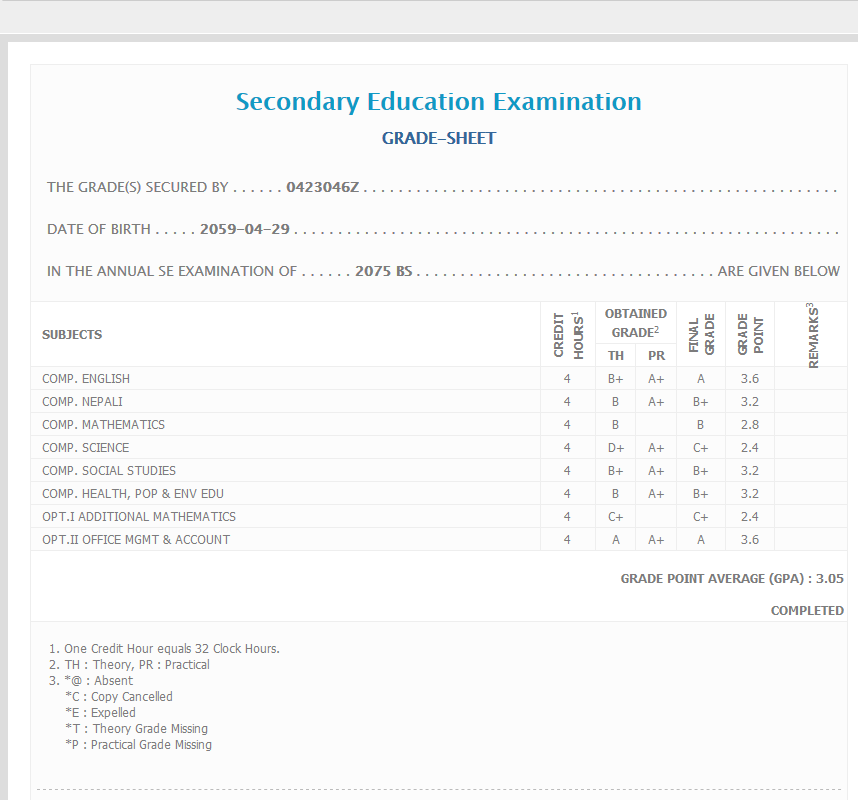The image size is (858, 800).
Task: Click the Practical Grade Missing footnote
Action: 150,745
